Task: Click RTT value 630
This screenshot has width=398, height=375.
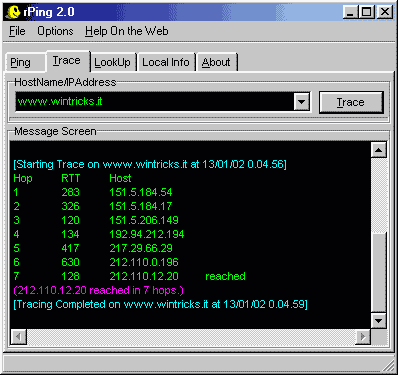Action: (x=70, y=262)
